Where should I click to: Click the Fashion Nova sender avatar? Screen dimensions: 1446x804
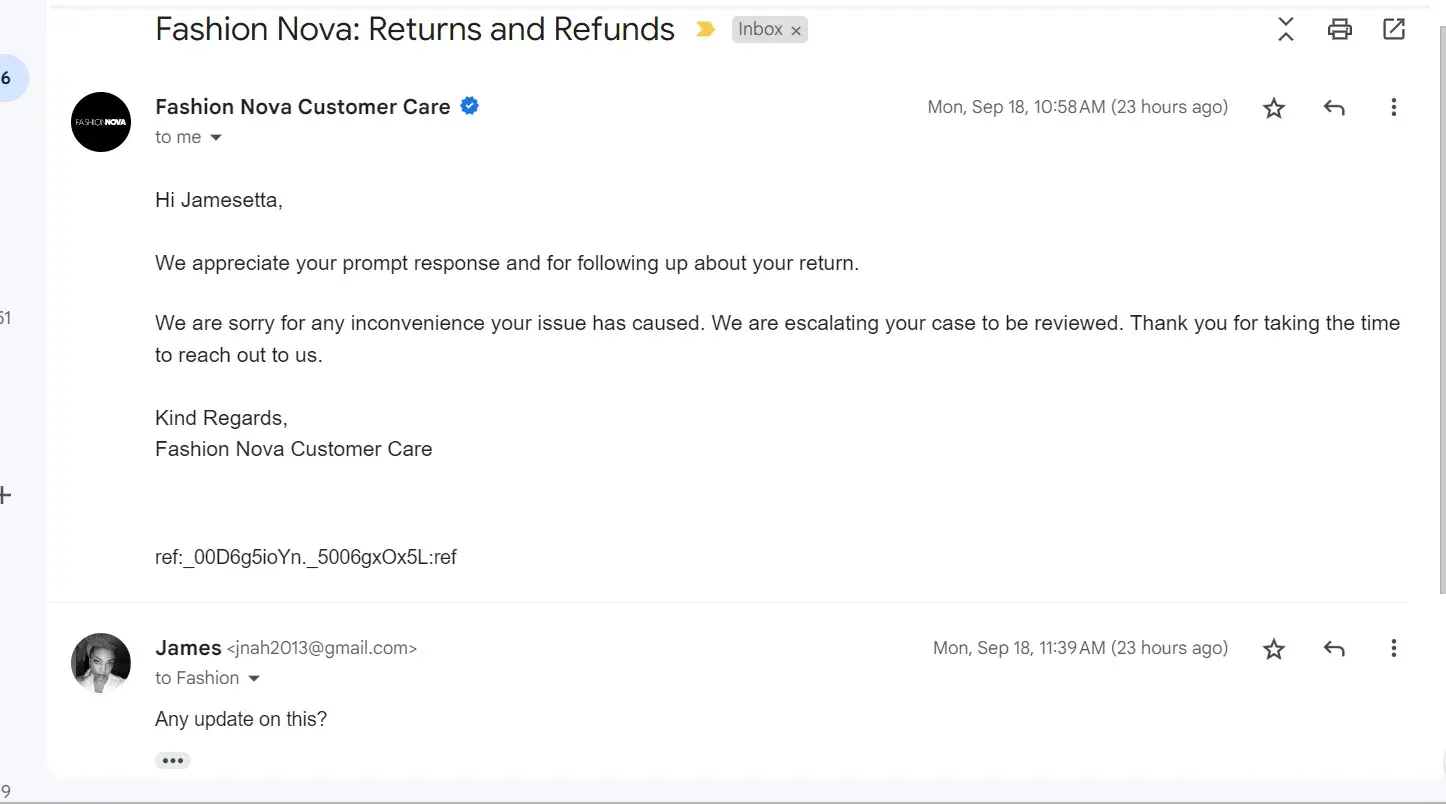[101, 122]
